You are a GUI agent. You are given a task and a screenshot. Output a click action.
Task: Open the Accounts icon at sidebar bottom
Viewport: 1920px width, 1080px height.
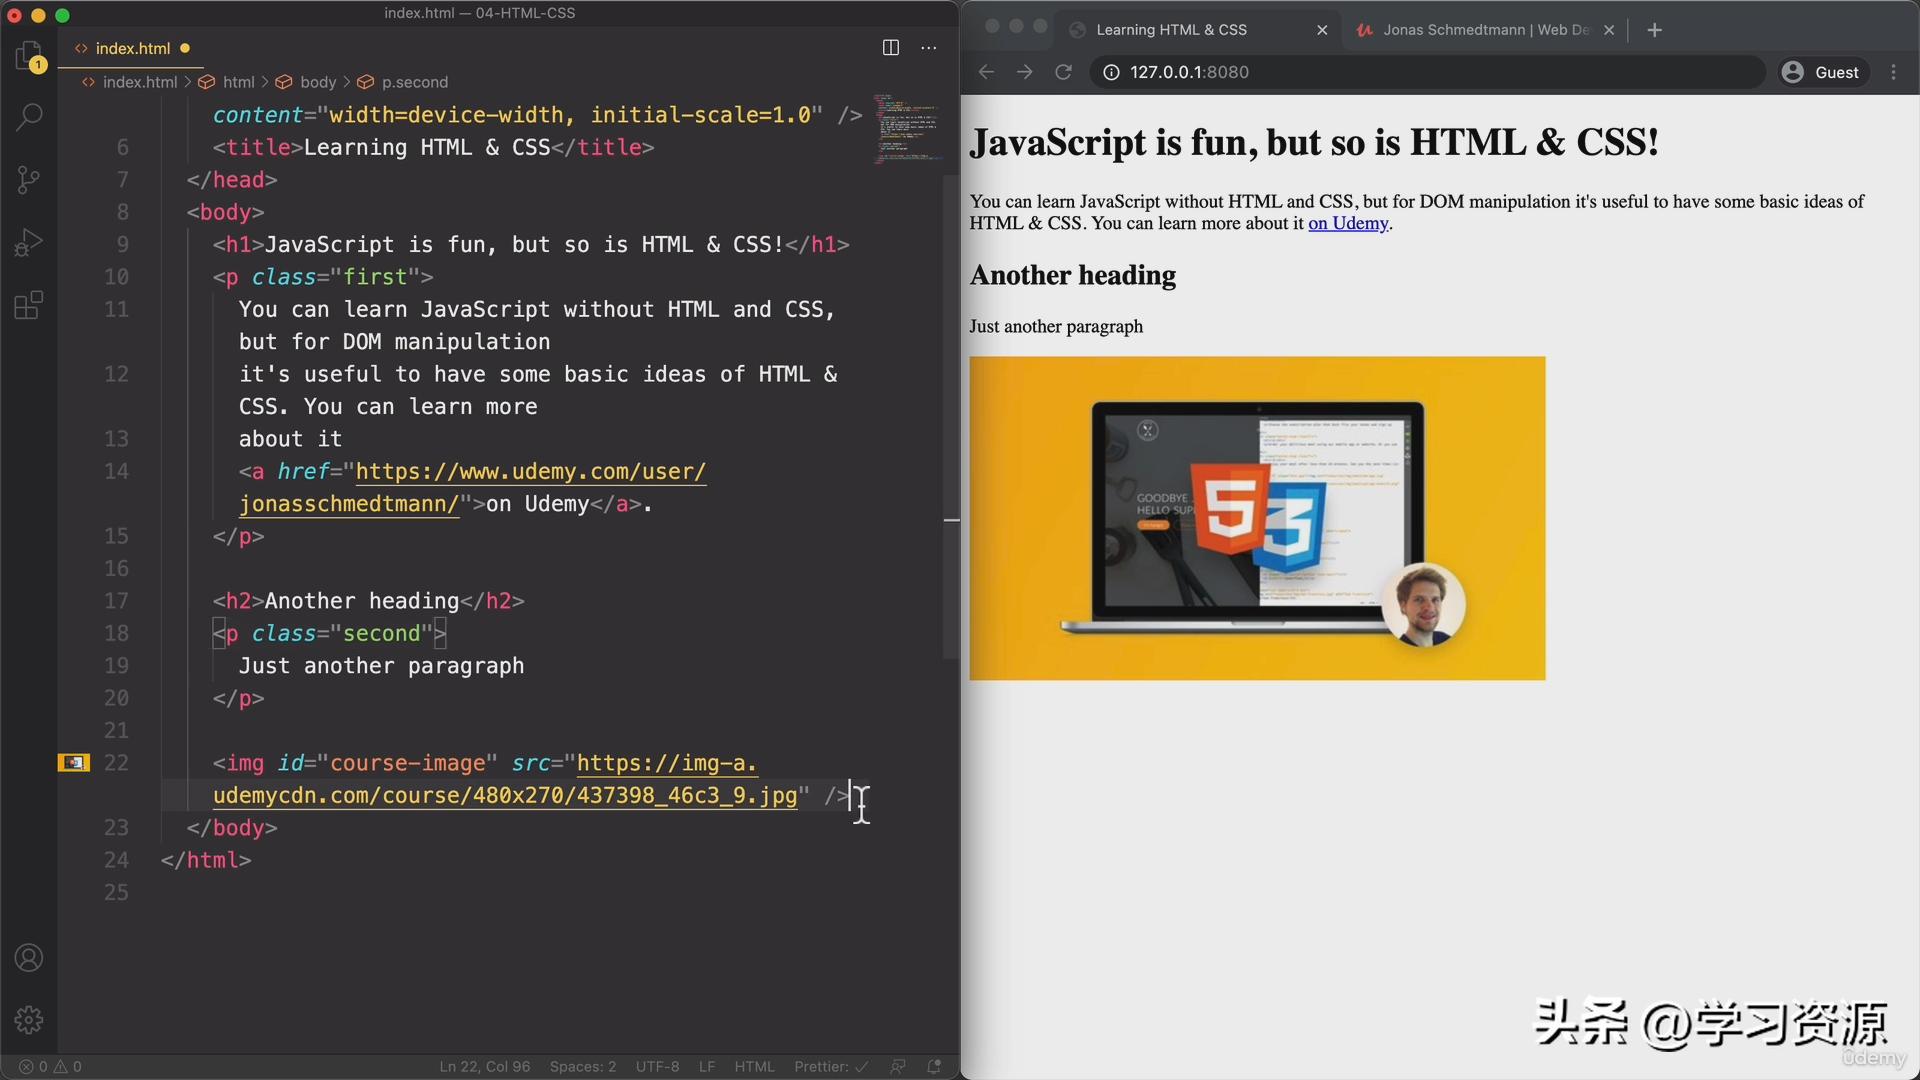click(x=29, y=957)
